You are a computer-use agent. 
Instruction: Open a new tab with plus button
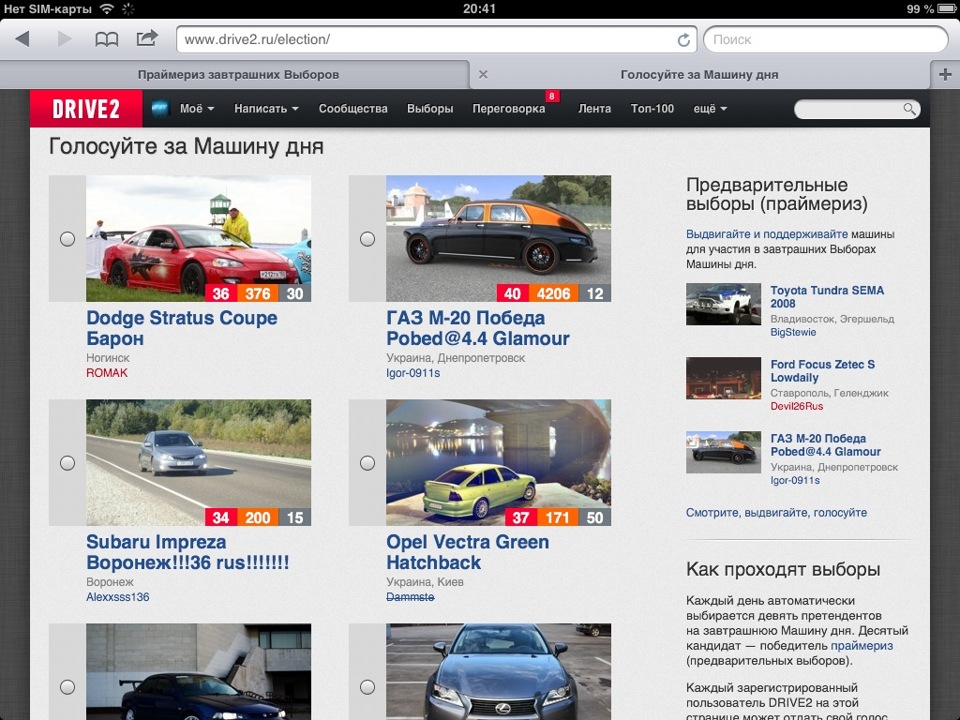point(945,75)
